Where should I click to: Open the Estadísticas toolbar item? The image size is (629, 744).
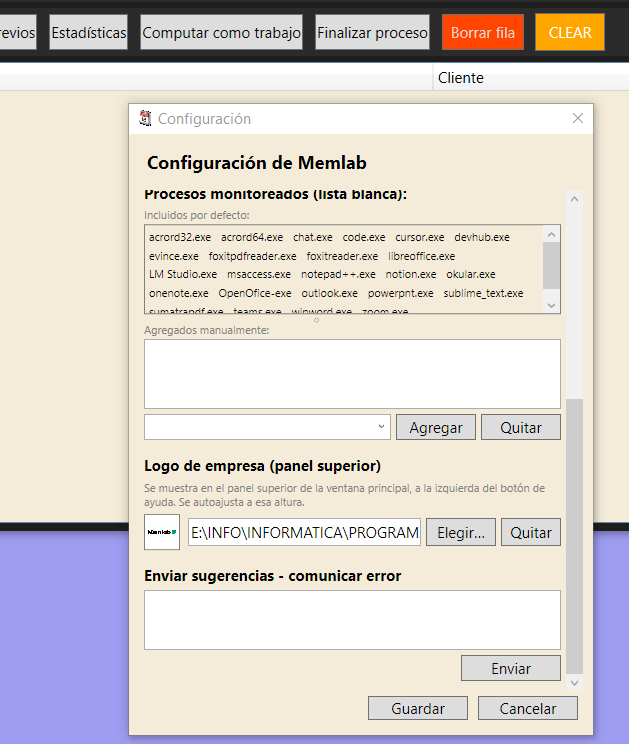[x=89, y=32]
